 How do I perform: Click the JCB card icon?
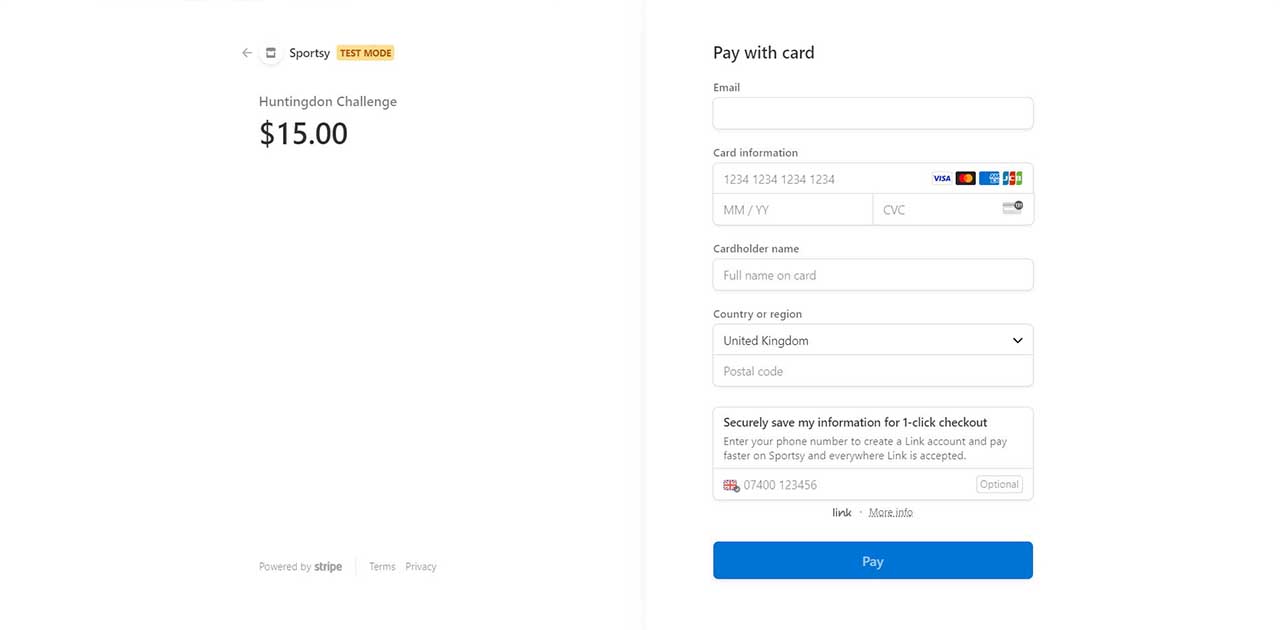1012,178
